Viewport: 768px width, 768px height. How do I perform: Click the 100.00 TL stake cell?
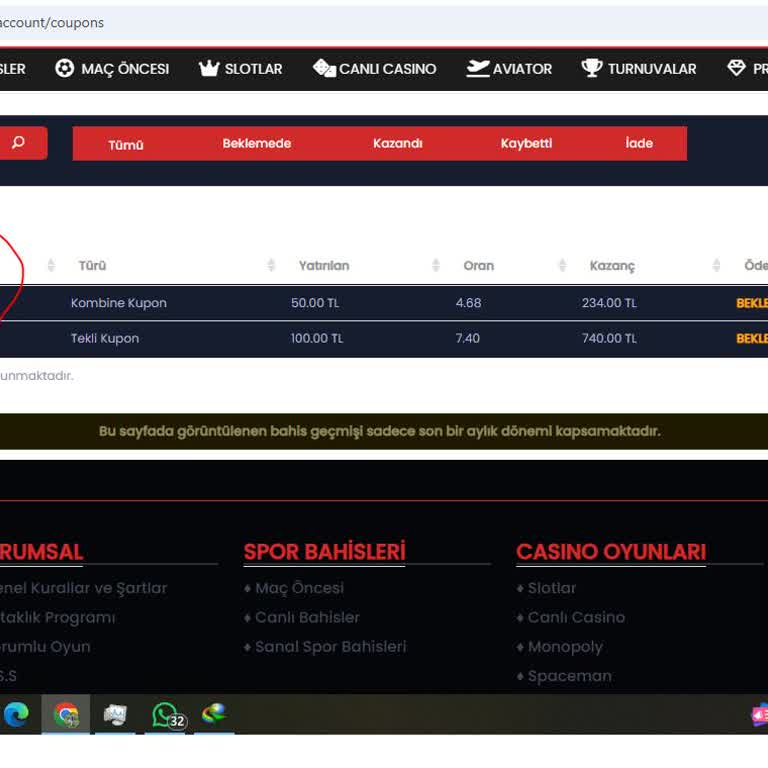(316, 338)
